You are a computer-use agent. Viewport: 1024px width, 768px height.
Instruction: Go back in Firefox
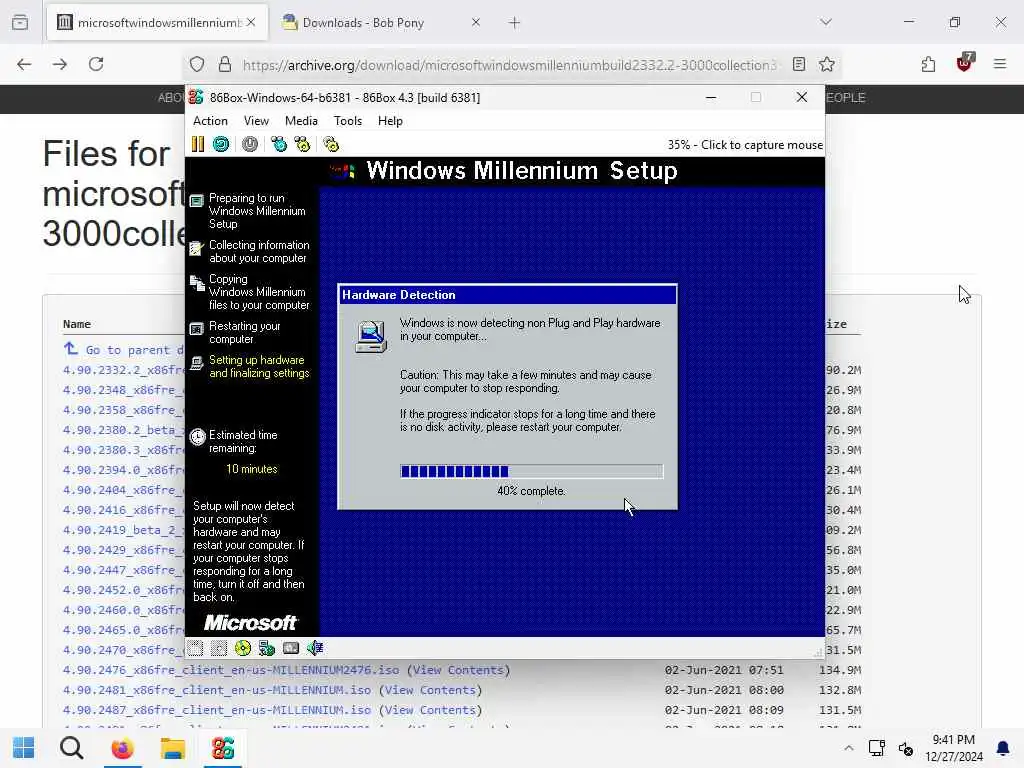(24, 64)
